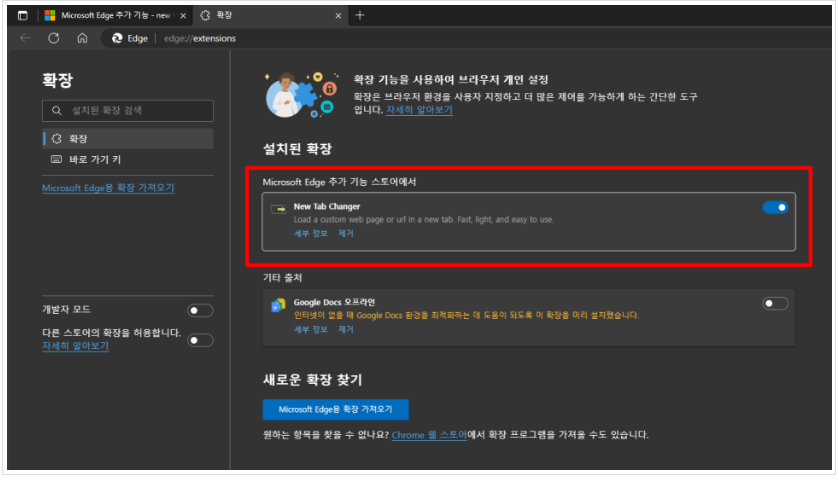Screen dimensions: 839x480
Task: Close the Microsoft Edge 추가 기능 tab
Action: pos(183,16)
